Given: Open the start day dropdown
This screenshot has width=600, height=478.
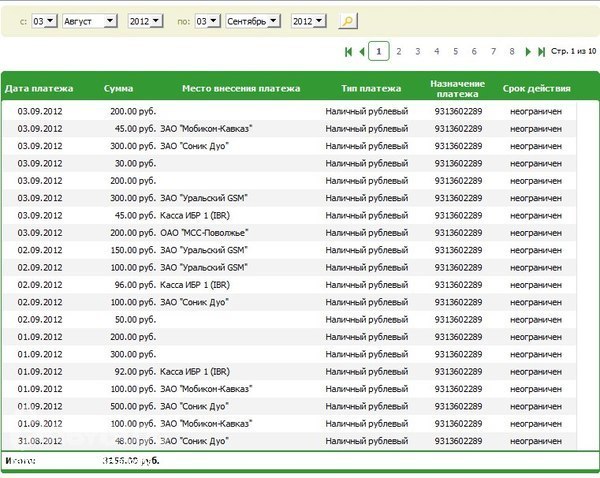Looking at the screenshot, I should (x=45, y=21).
